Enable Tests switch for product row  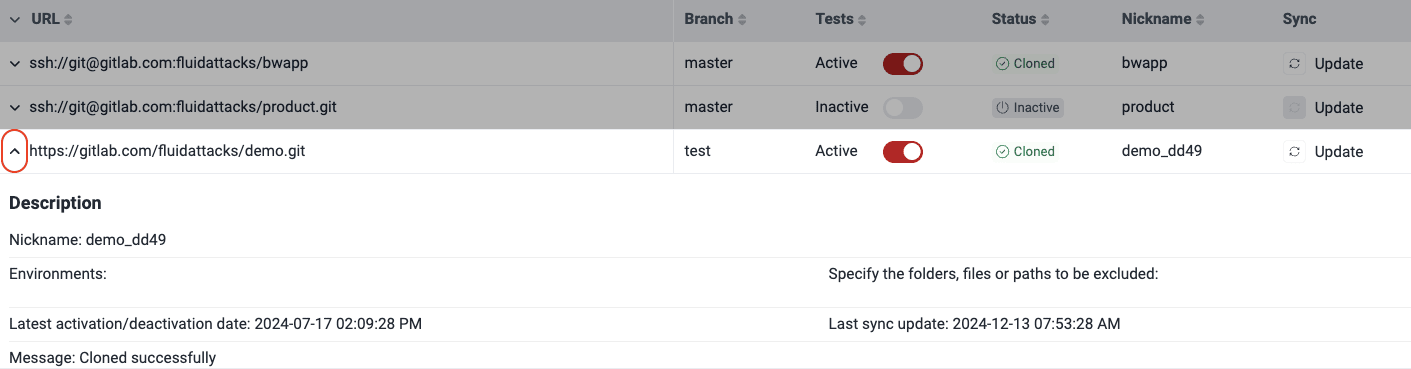(x=903, y=107)
